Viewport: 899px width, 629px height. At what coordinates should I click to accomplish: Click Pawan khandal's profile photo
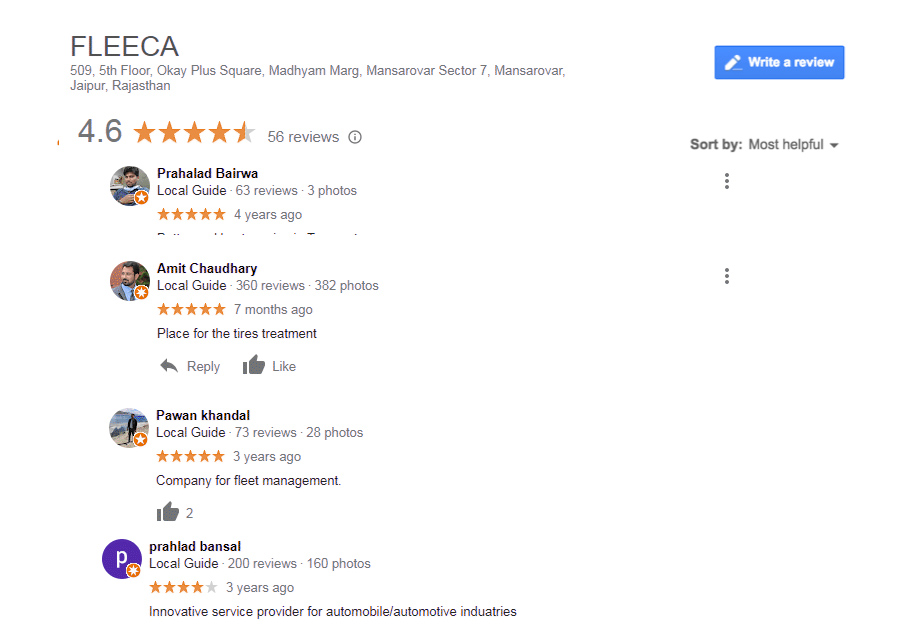(x=129, y=428)
